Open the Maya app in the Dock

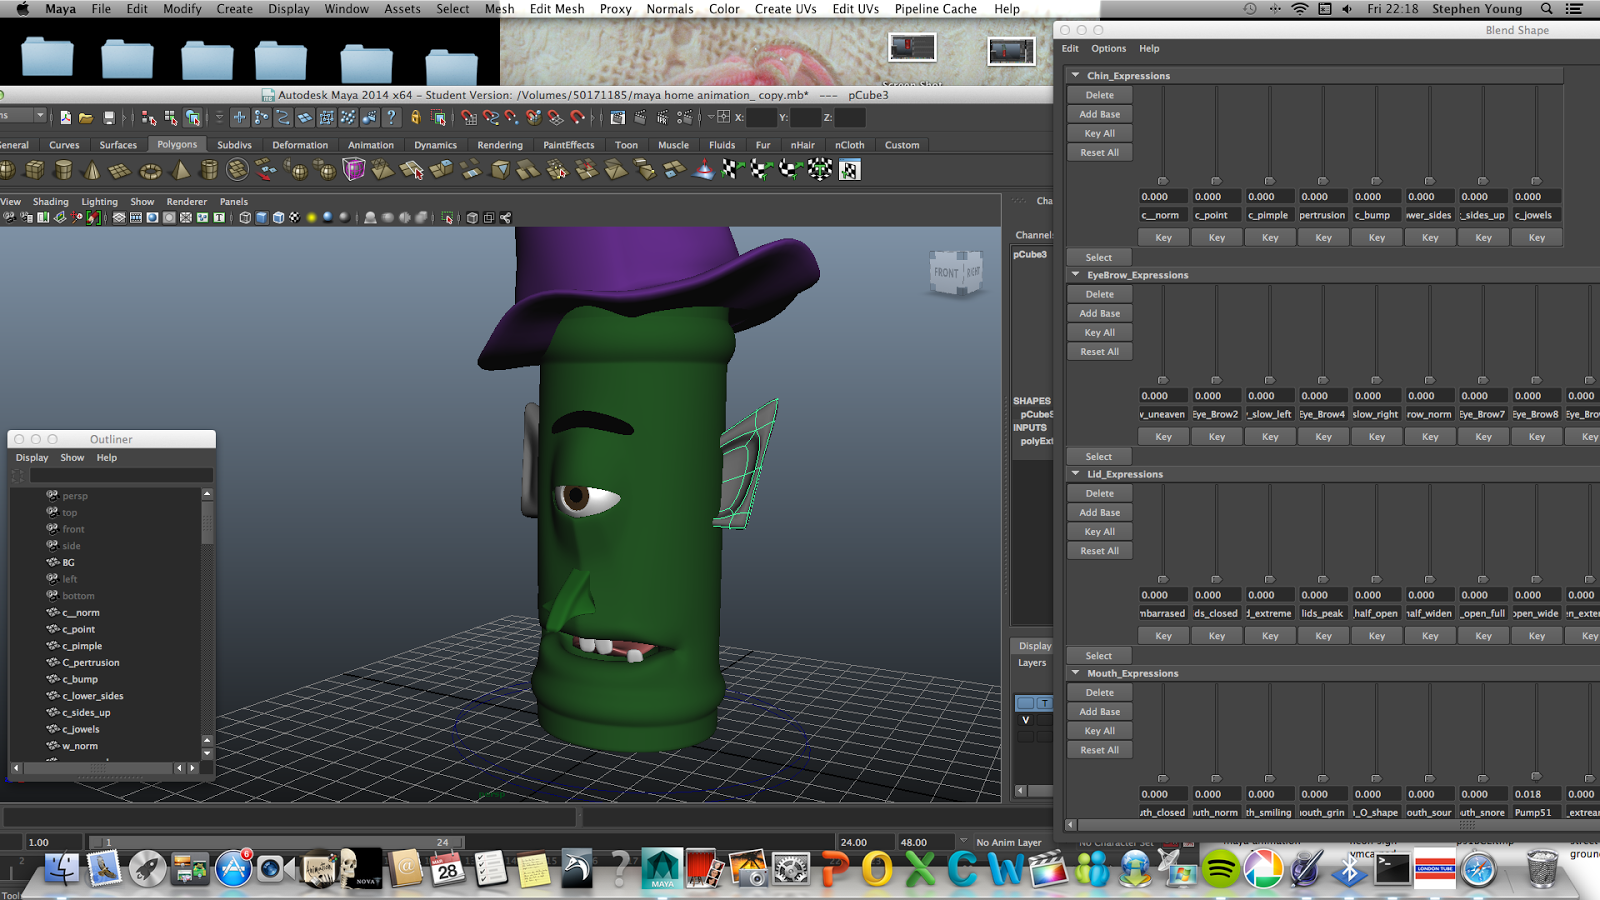[662, 869]
